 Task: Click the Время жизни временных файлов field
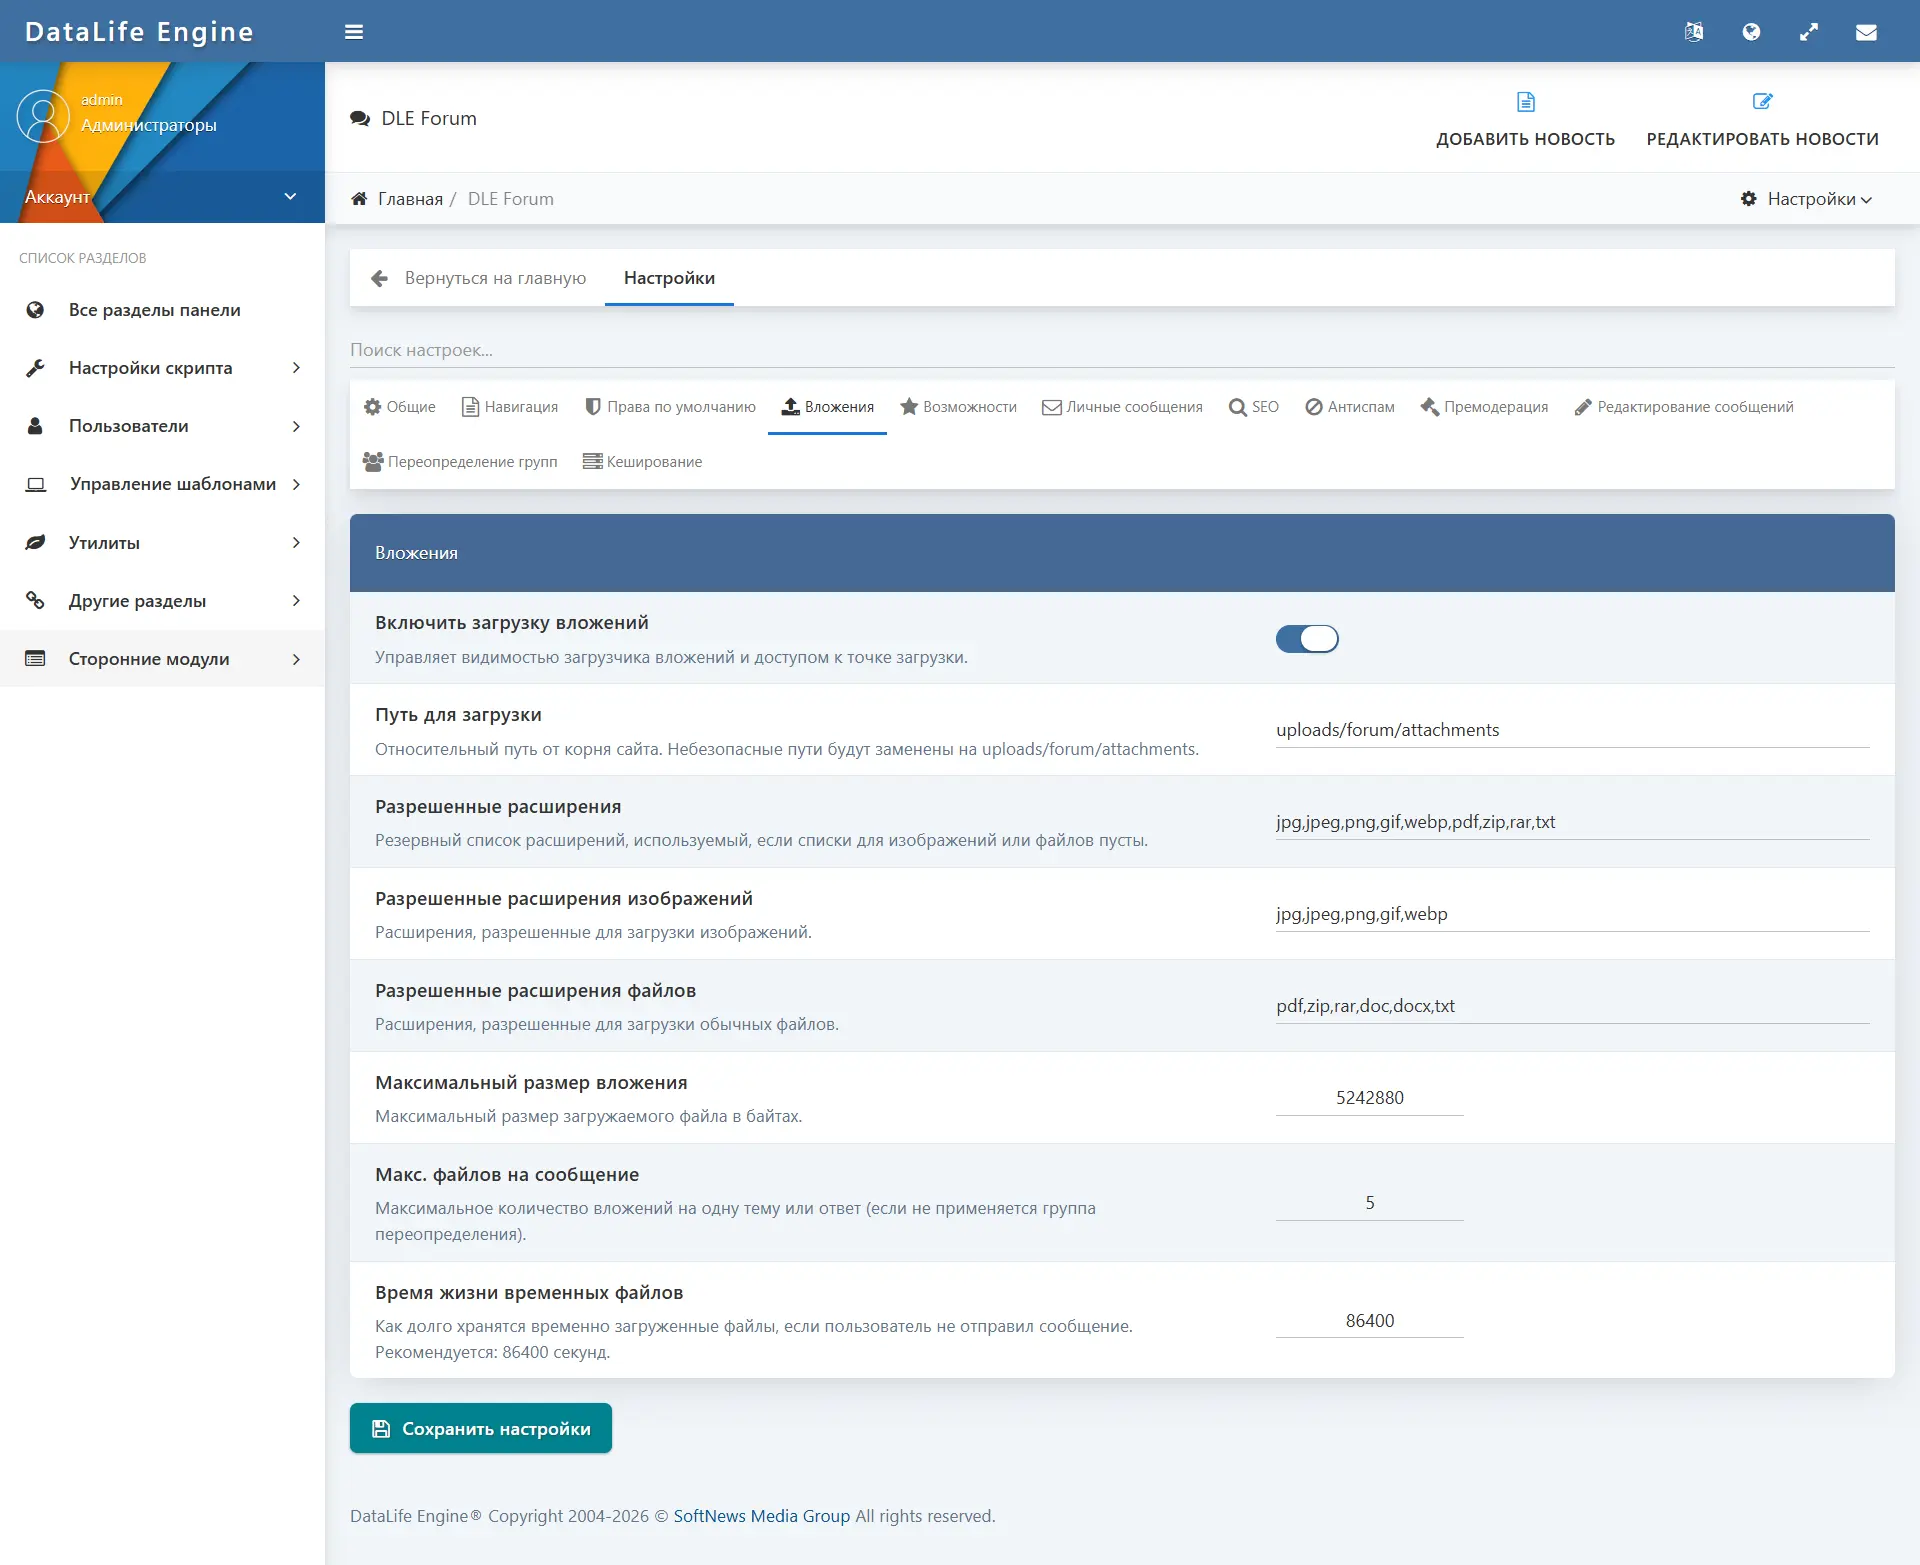tap(1370, 1321)
